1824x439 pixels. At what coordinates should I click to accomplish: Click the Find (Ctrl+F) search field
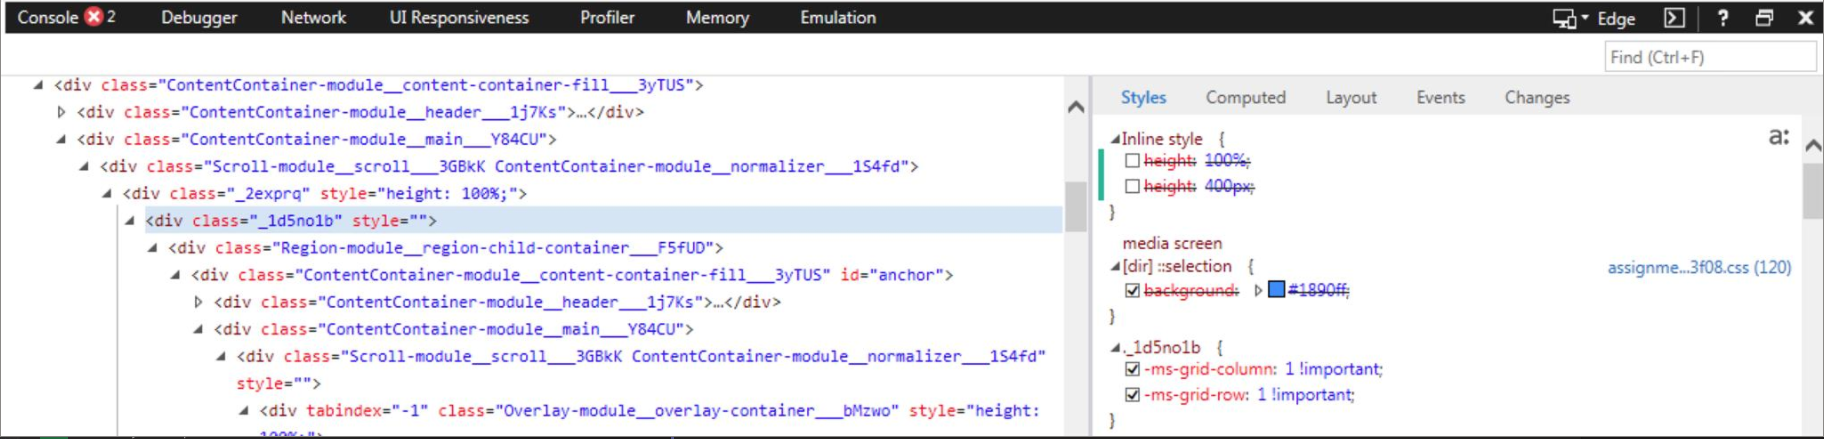[x=1710, y=57]
